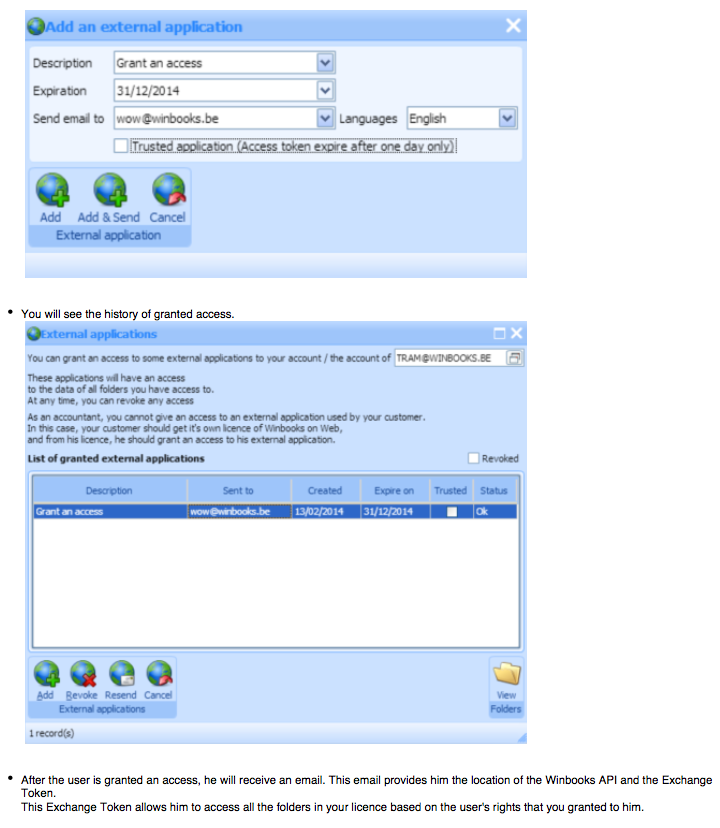
Task: Enable the Trusted application checkbox
Action: [x=121, y=146]
